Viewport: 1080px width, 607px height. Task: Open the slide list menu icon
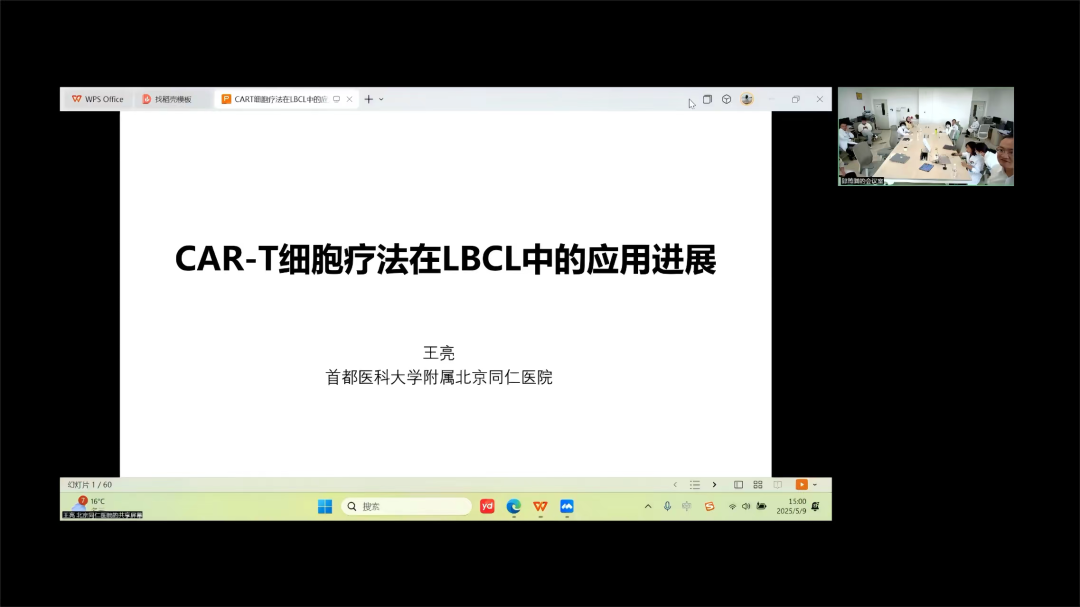coord(696,485)
